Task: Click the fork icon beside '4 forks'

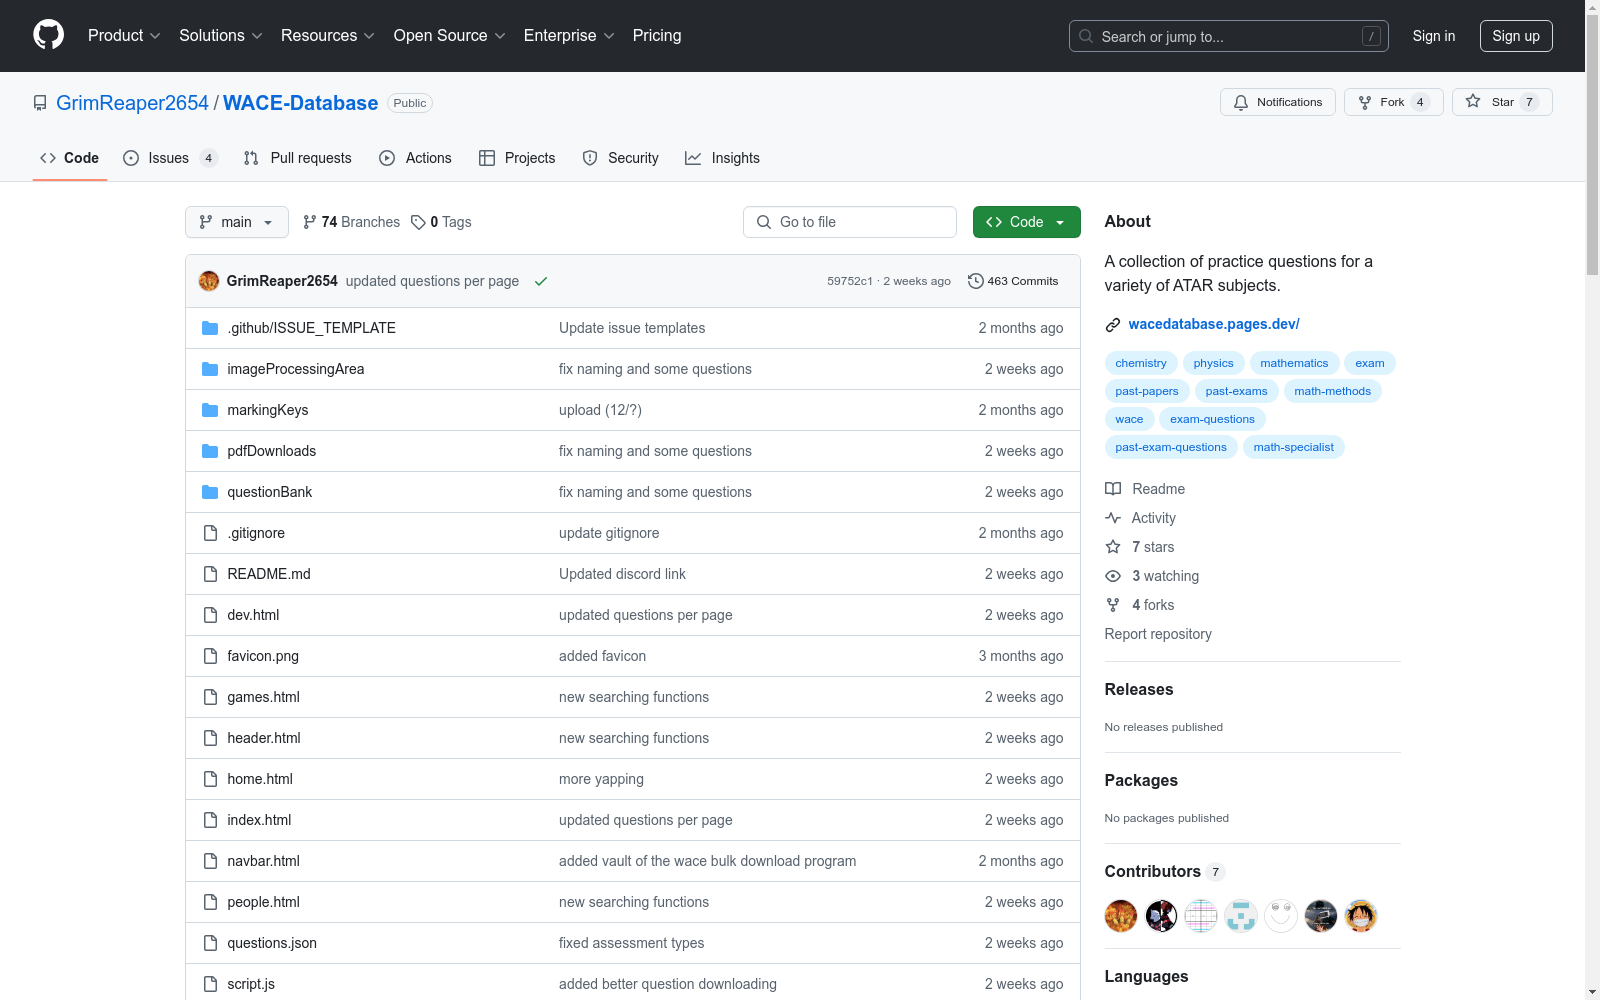Action: (1113, 605)
